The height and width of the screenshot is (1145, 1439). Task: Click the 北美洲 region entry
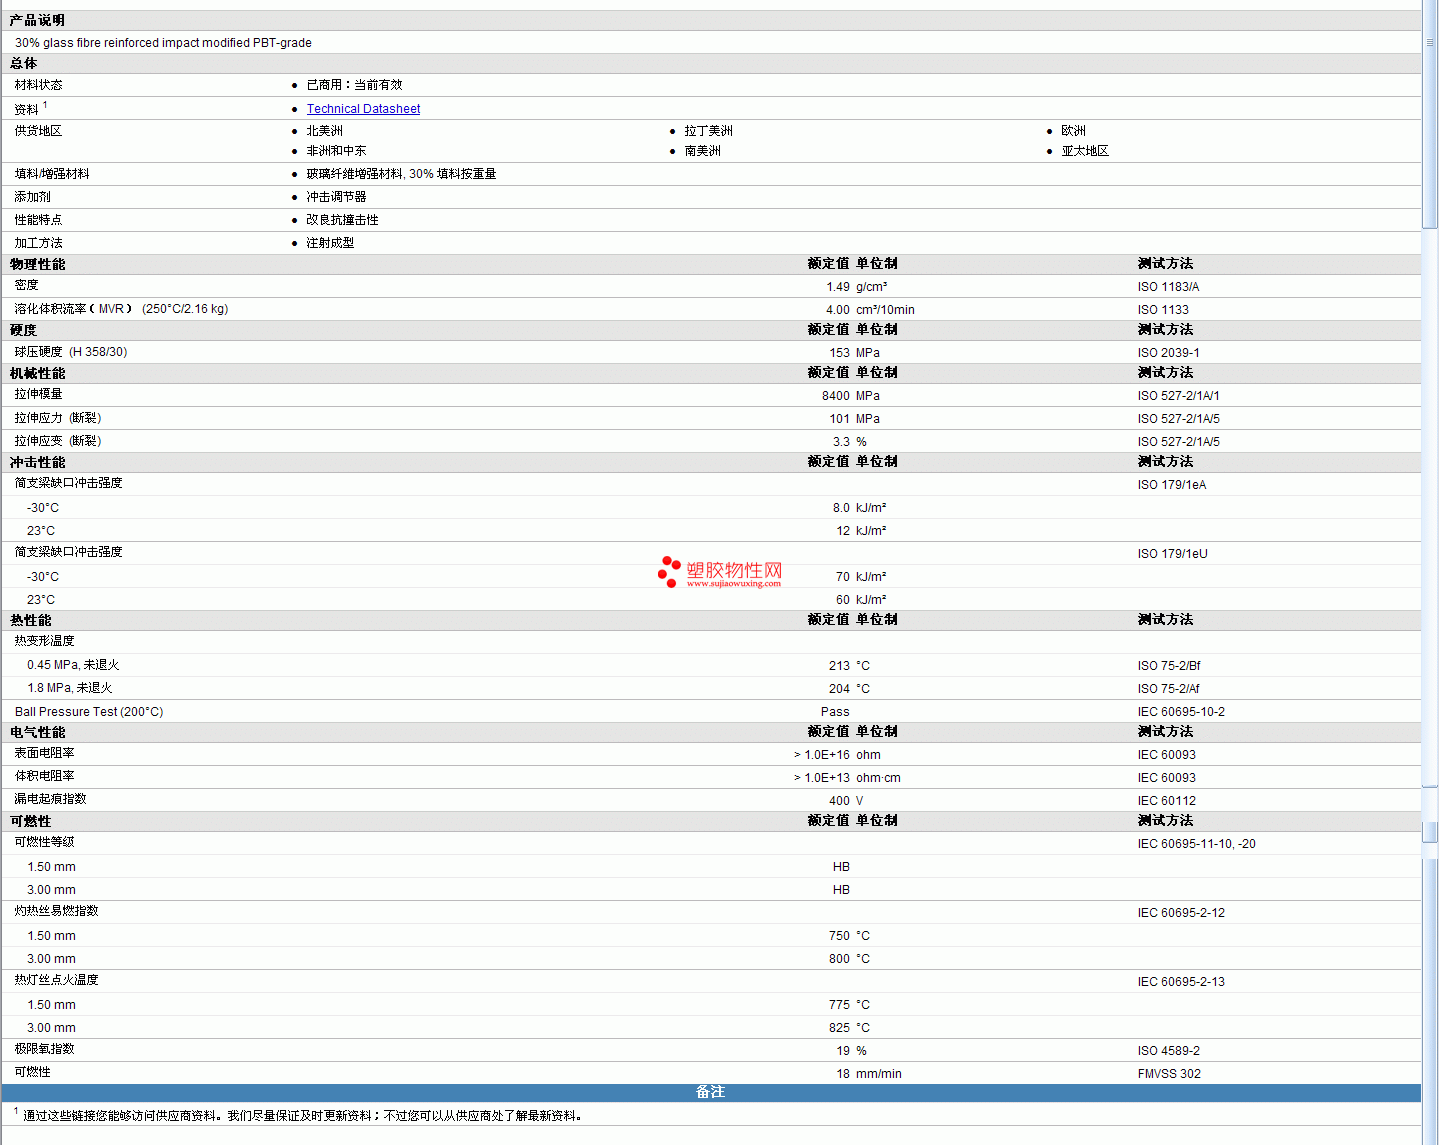[324, 131]
